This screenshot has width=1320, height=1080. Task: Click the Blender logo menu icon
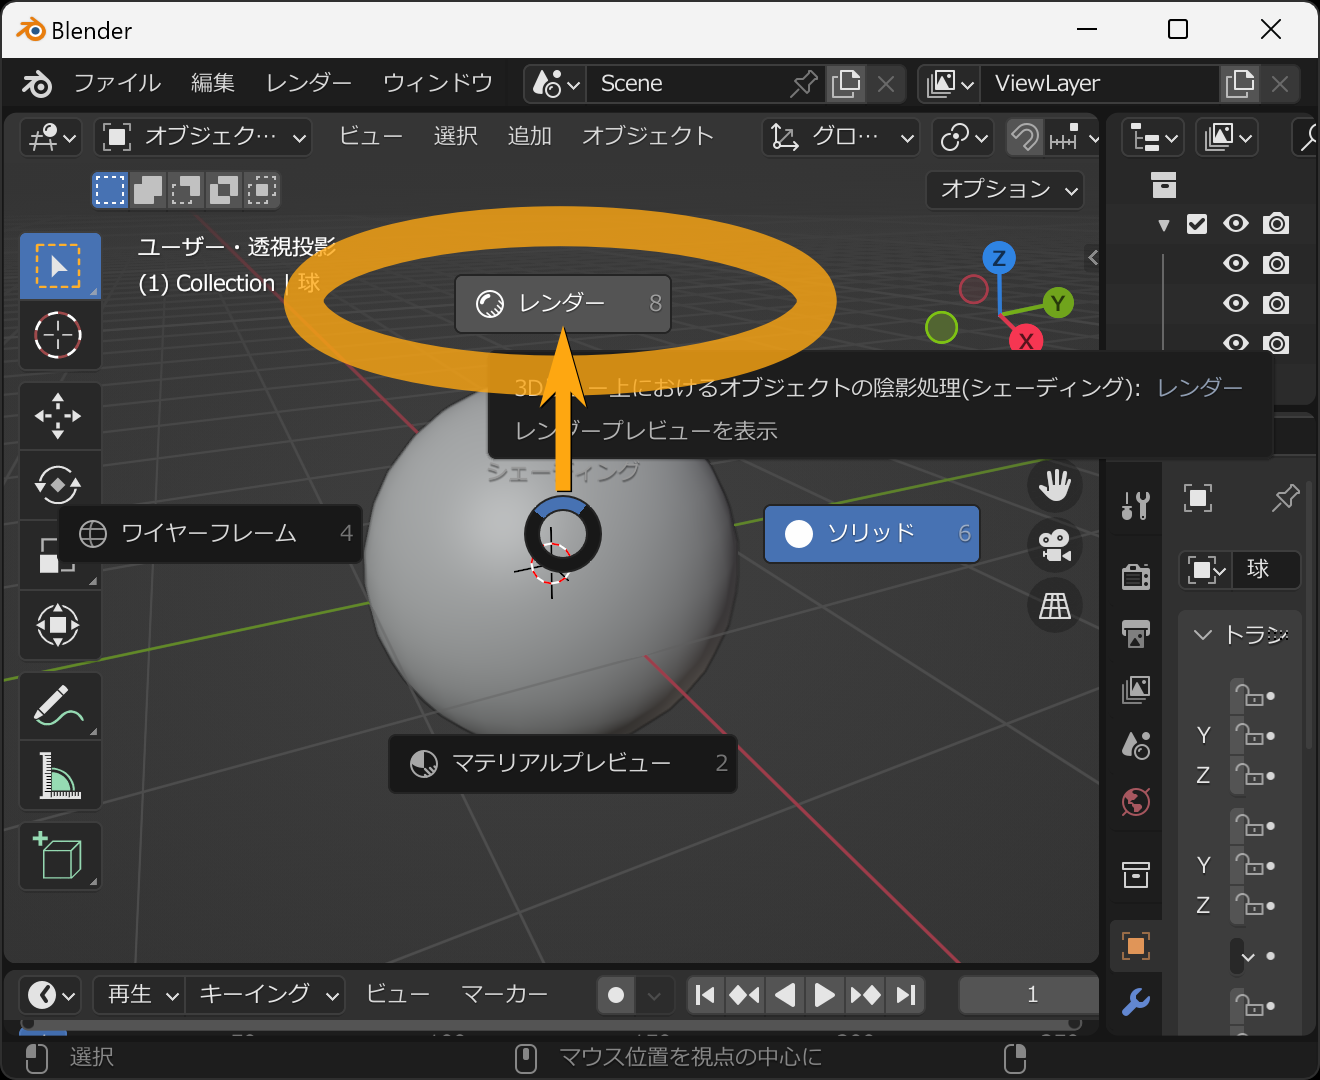(x=37, y=84)
